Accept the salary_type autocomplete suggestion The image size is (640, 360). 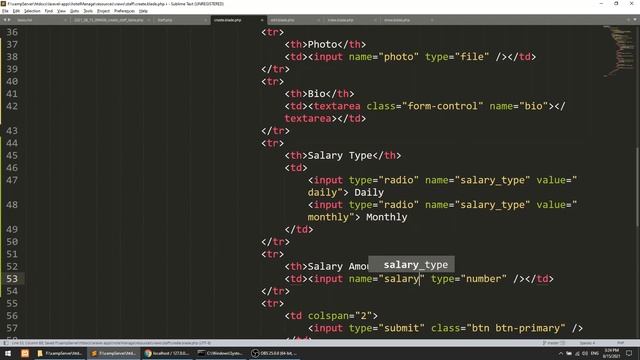pos(411,264)
